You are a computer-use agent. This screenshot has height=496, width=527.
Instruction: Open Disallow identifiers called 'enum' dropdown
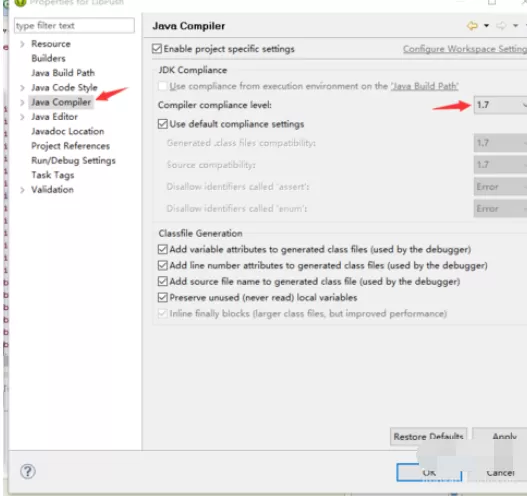coord(500,209)
